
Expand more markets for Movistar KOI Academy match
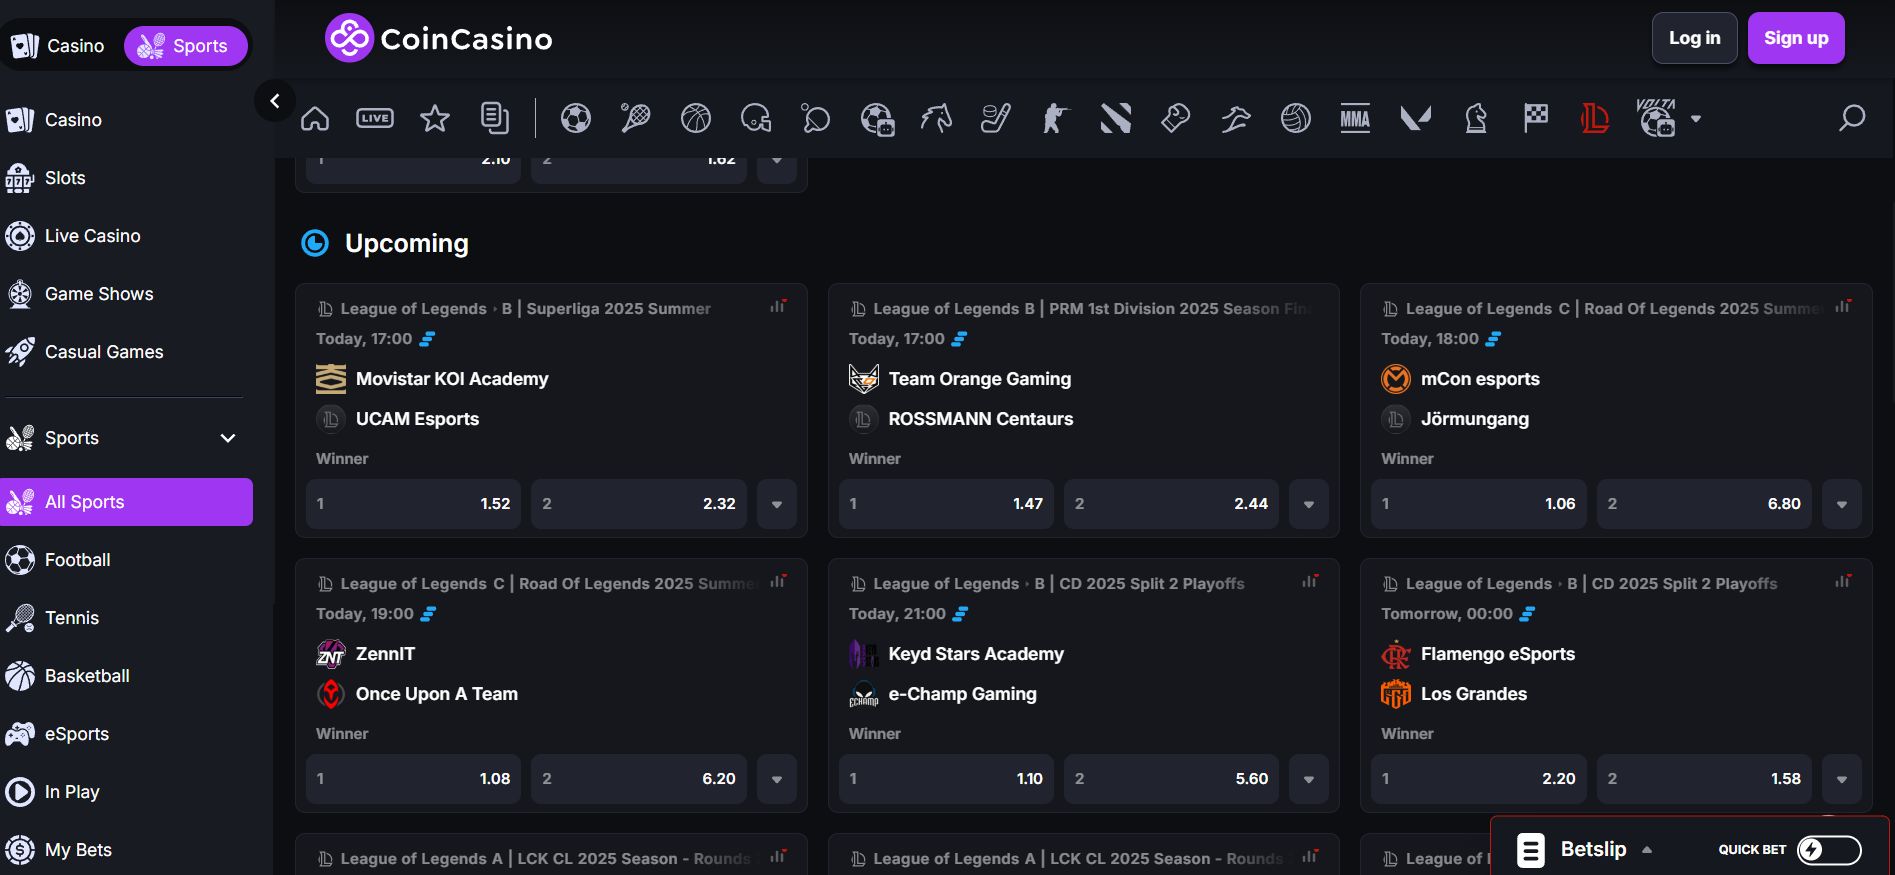pyautogui.click(x=777, y=504)
